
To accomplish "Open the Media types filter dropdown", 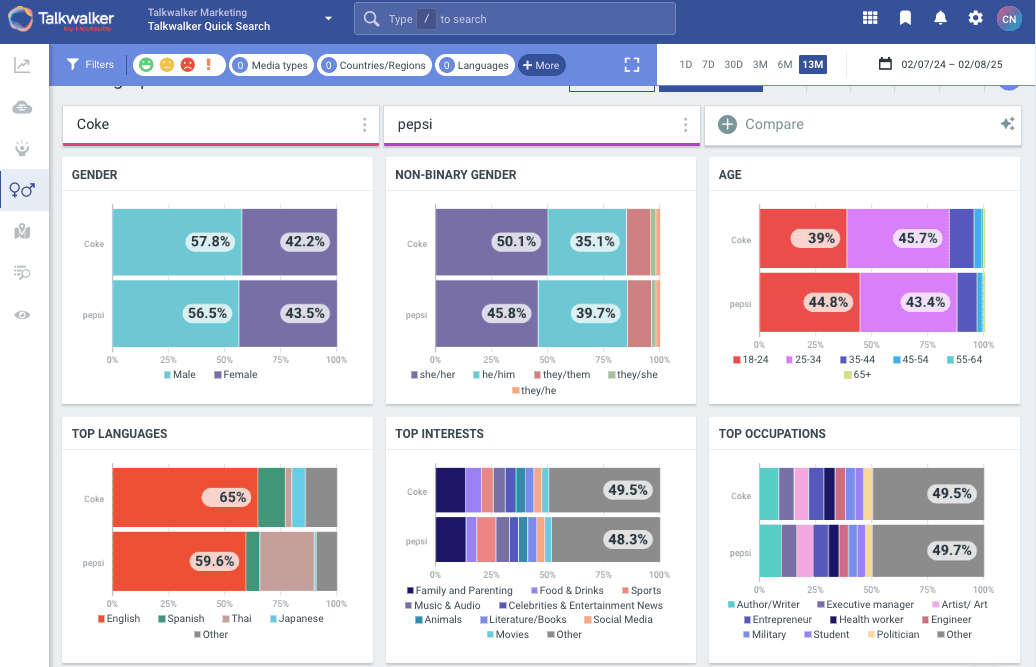I will pyautogui.click(x=271, y=65).
